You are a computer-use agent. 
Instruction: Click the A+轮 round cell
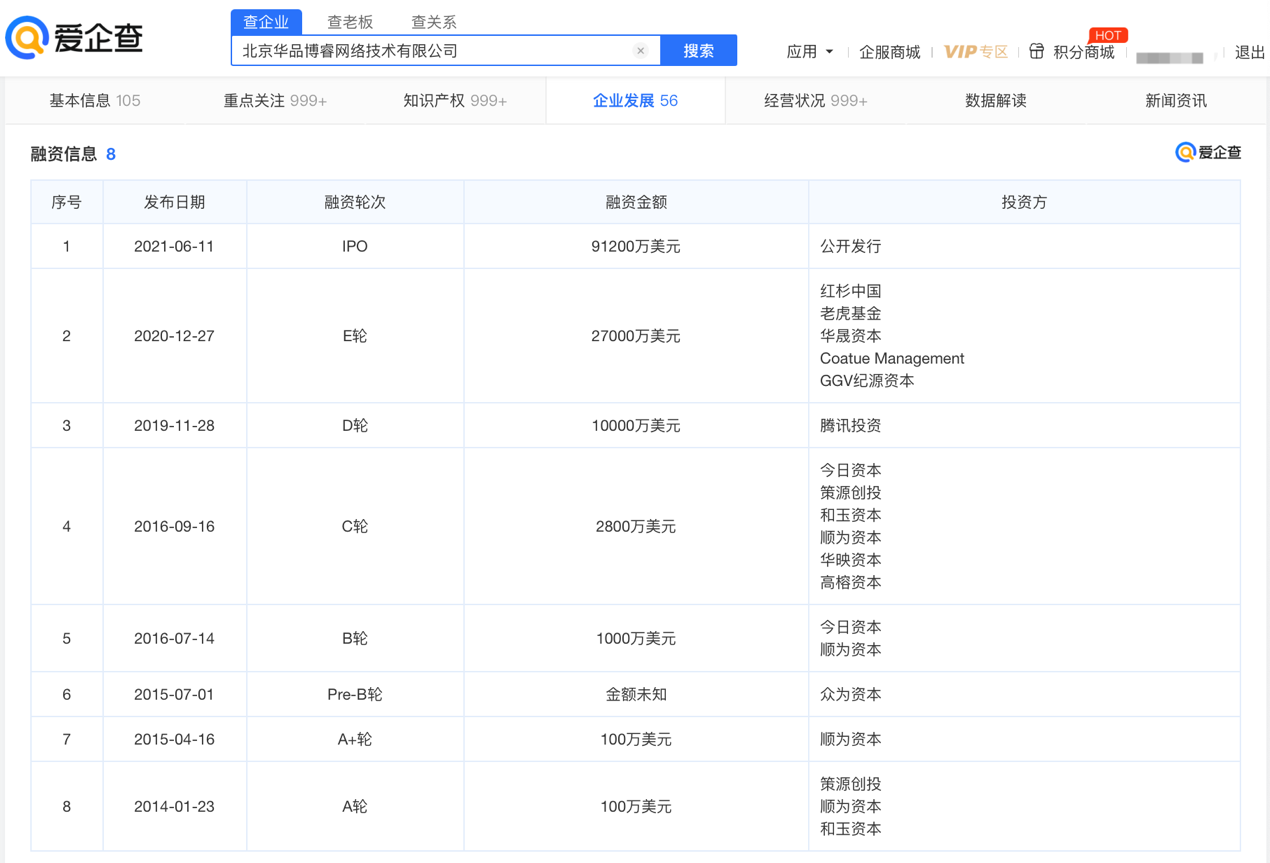(x=355, y=739)
